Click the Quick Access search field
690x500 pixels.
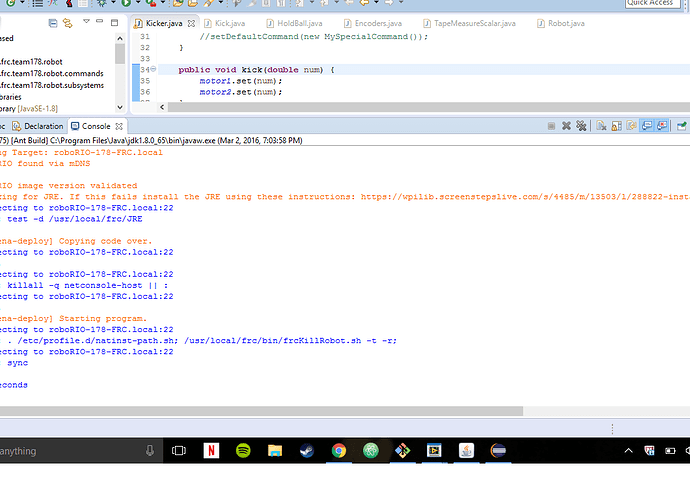[x=653, y=3]
